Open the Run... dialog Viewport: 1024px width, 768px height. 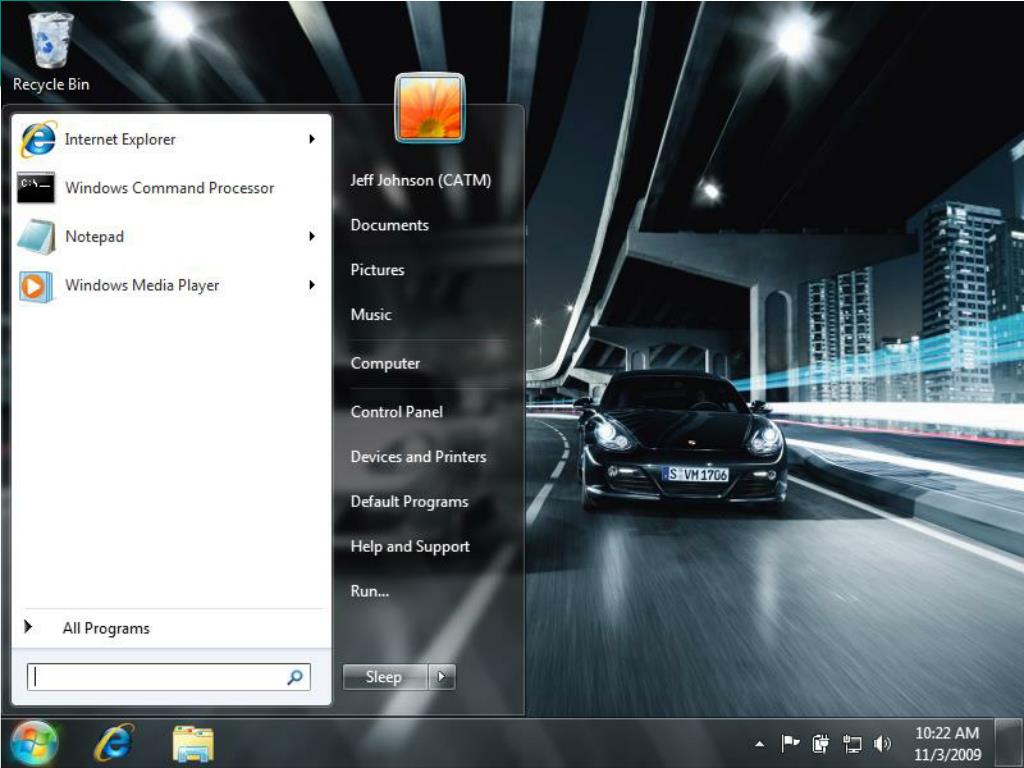point(370,591)
